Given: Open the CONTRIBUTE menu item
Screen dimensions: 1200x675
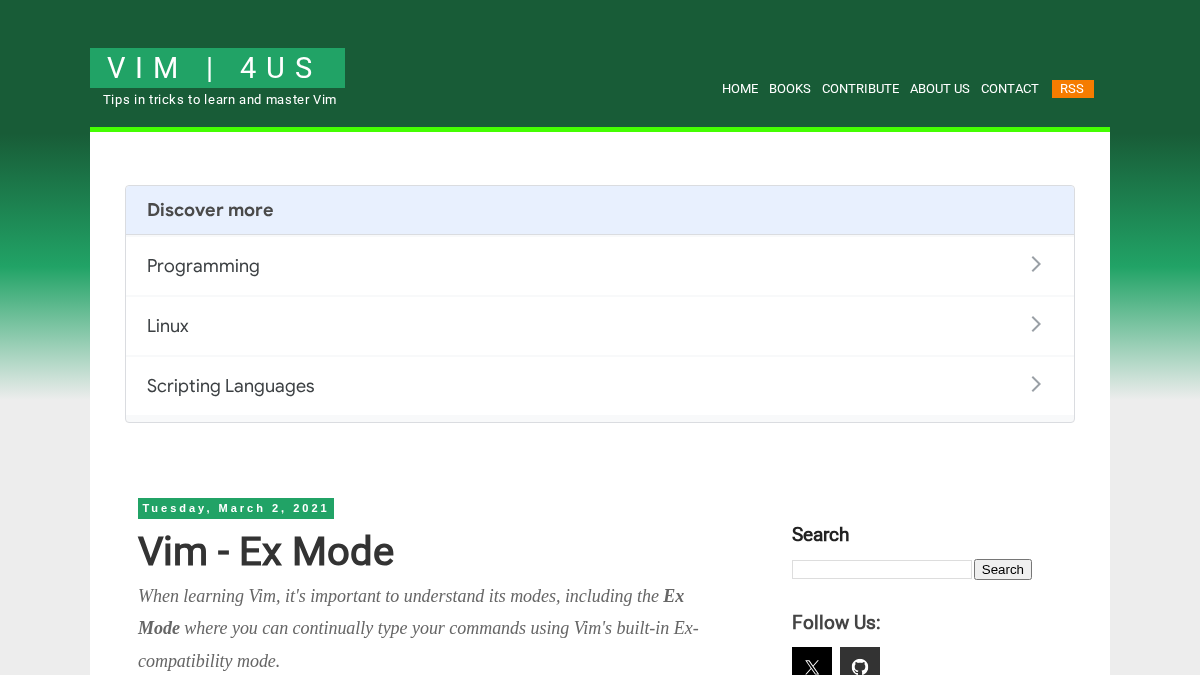Looking at the screenshot, I should (860, 89).
